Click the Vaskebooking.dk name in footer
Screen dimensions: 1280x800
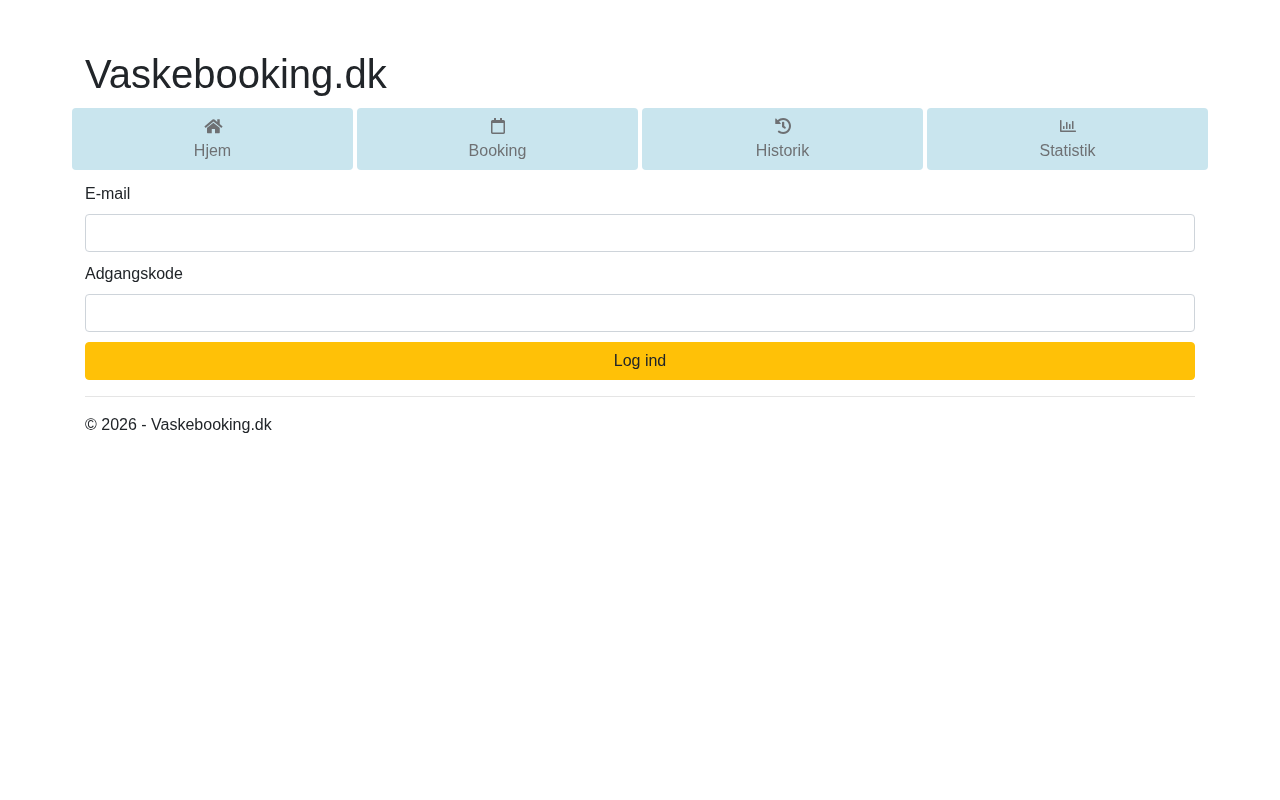[211, 425]
